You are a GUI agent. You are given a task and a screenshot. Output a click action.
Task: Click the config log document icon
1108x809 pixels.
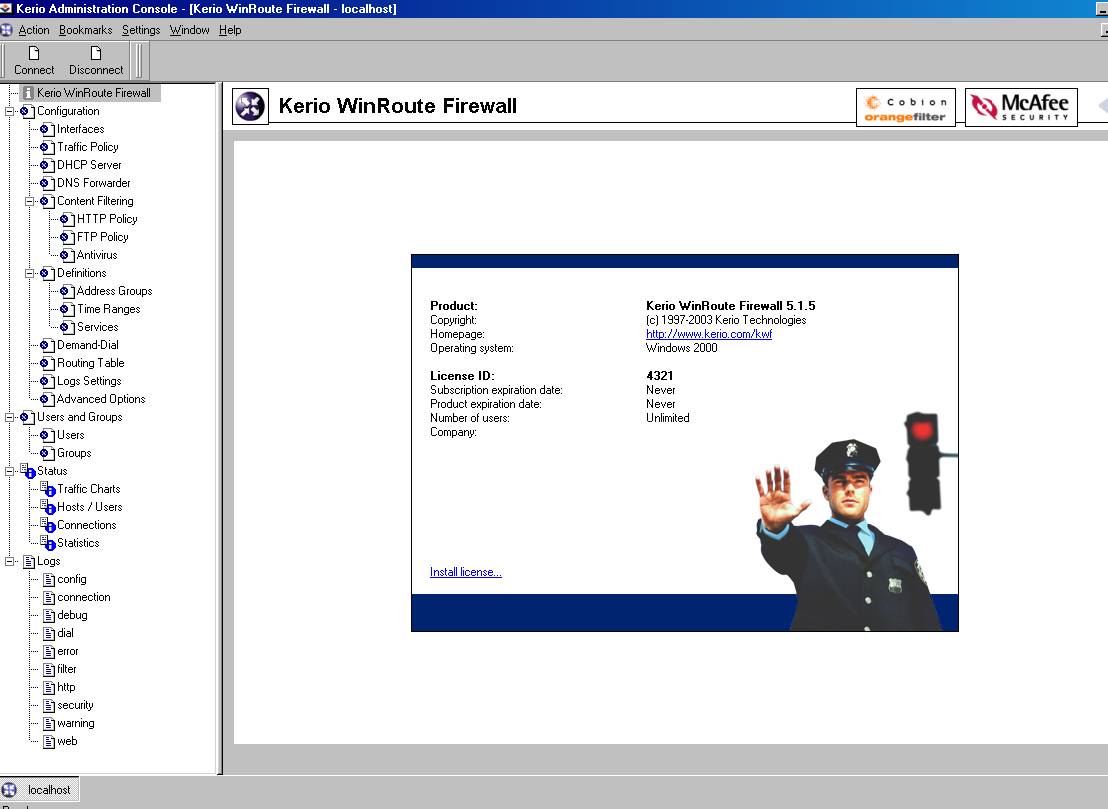point(49,580)
